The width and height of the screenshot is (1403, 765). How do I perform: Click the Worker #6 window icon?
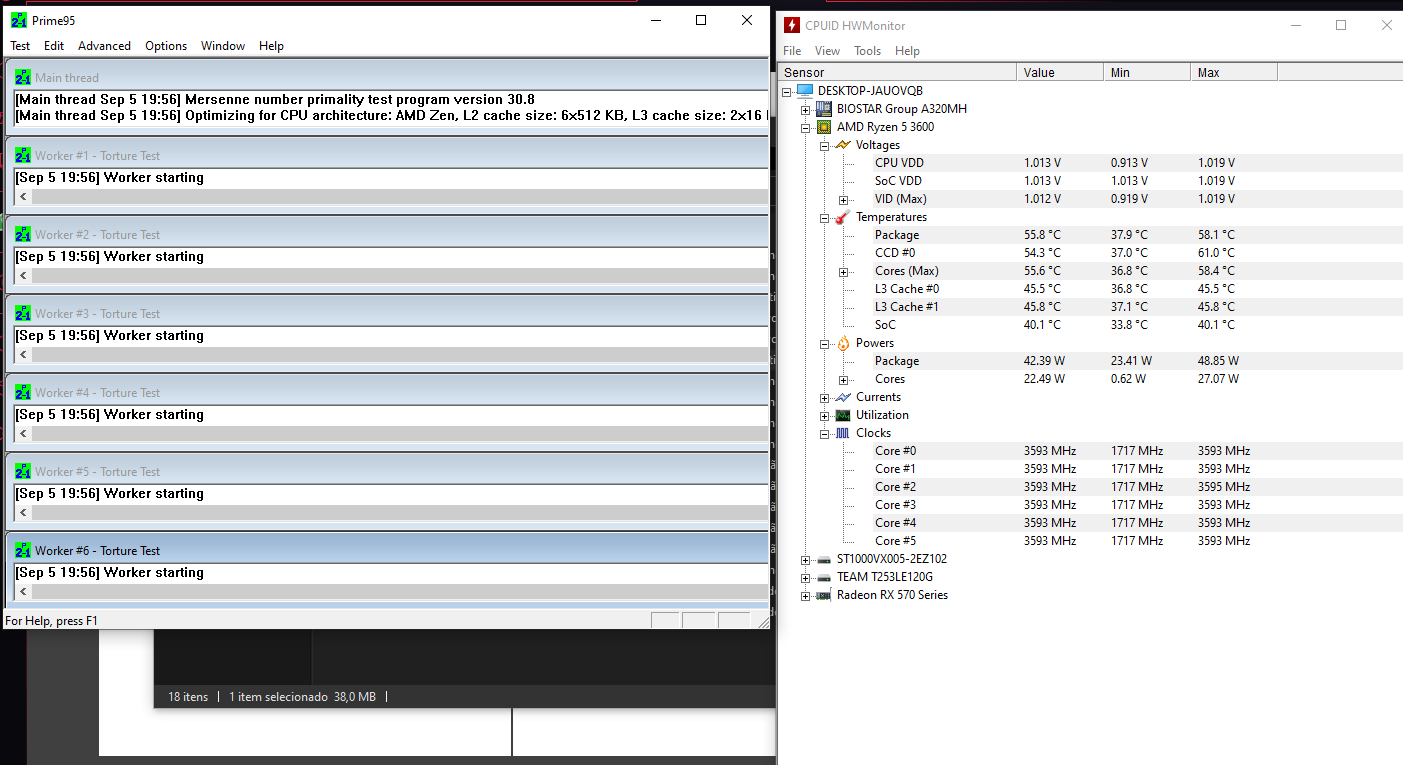[x=23, y=550]
